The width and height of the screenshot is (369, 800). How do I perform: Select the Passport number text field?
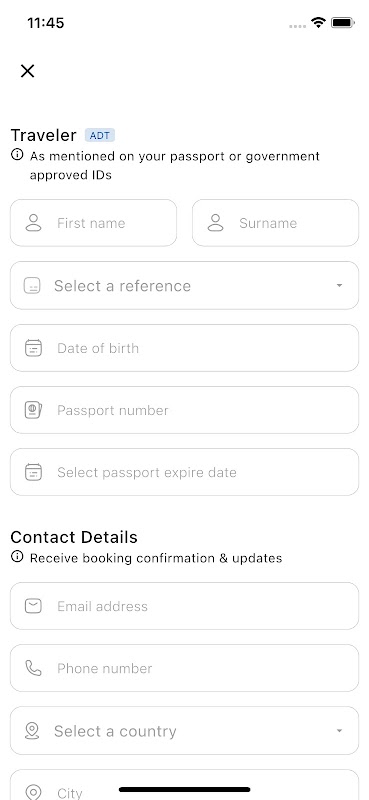pyautogui.click(x=184, y=410)
